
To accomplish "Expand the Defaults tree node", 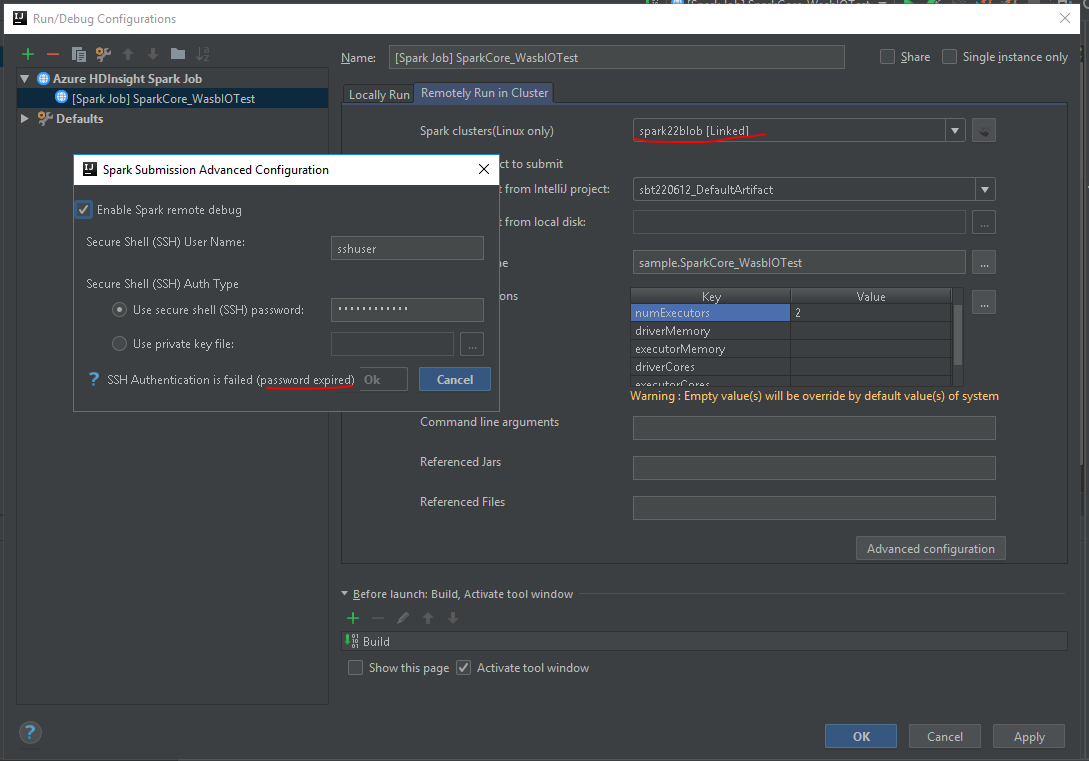I will pos(24,118).
